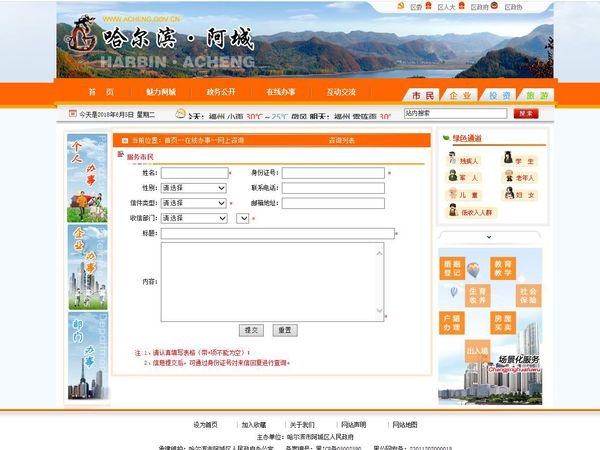Open the 户籍办理 scene service tile
The height and width of the screenshot is (450, 600).
(452, 323)
